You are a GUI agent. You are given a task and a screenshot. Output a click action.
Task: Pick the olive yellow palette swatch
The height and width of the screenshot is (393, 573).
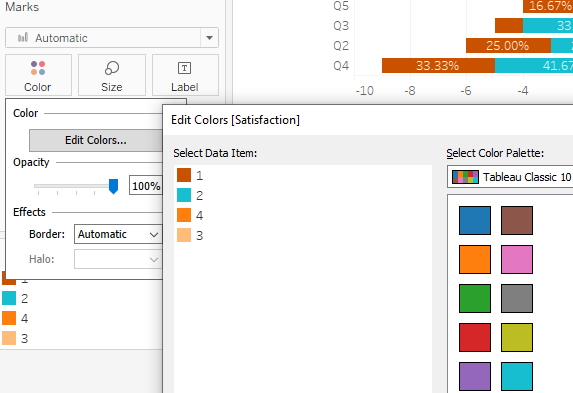[517, 337]
